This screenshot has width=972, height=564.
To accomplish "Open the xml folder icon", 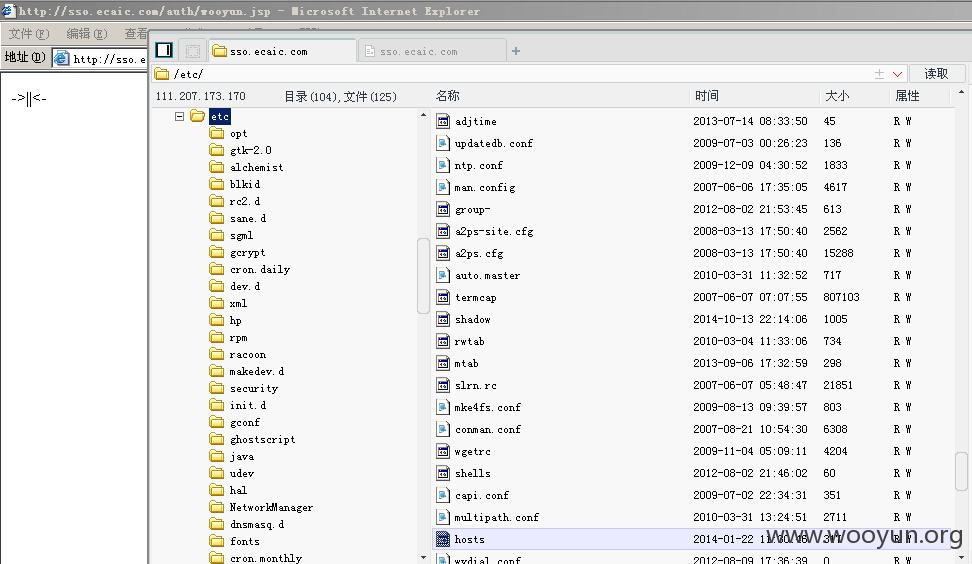I will (216, 303).
